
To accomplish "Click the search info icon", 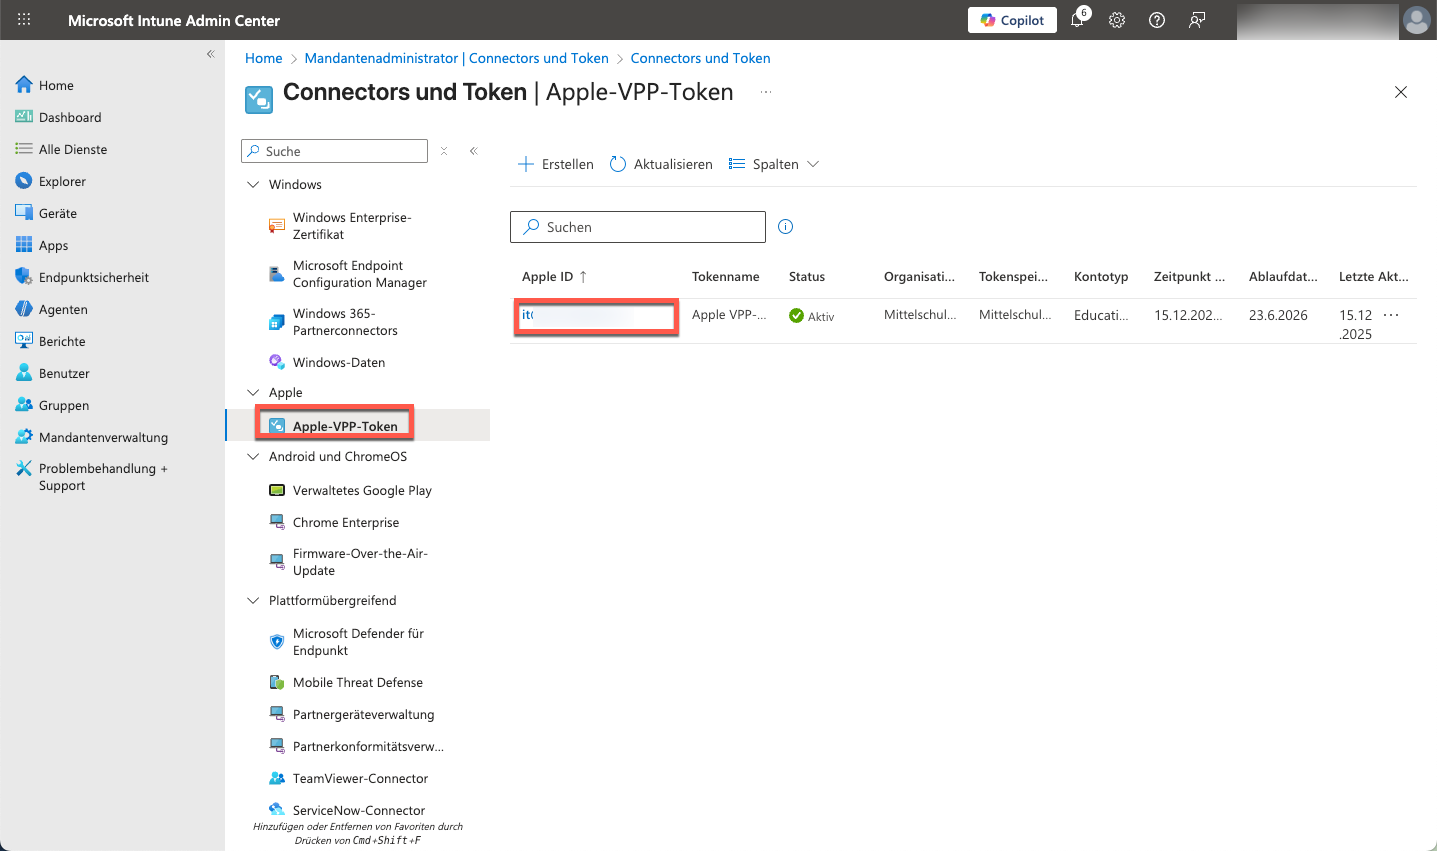I will tap(786, 227).
